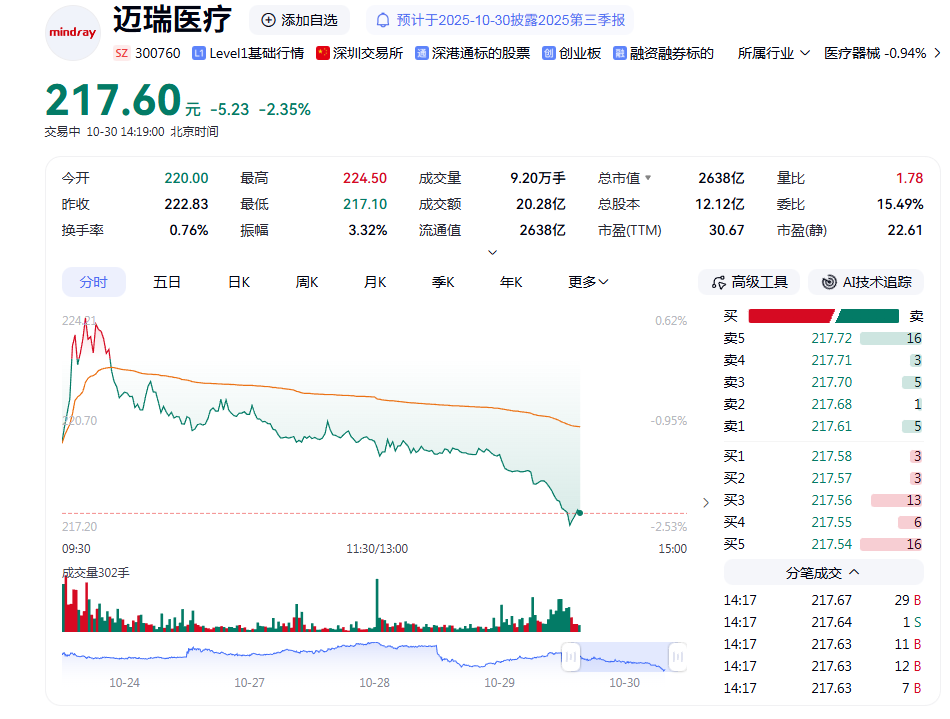This screenshot has height=719, width=950.
Task: Click 卖5 price 217.72 row
Action: click(823, 338)
